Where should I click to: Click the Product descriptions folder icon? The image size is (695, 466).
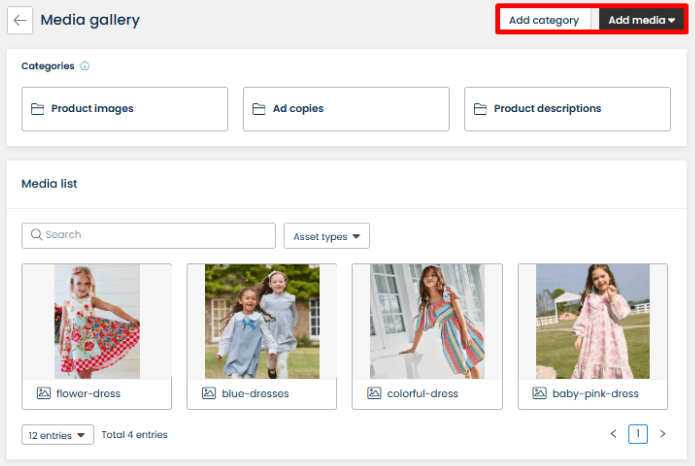480,109
